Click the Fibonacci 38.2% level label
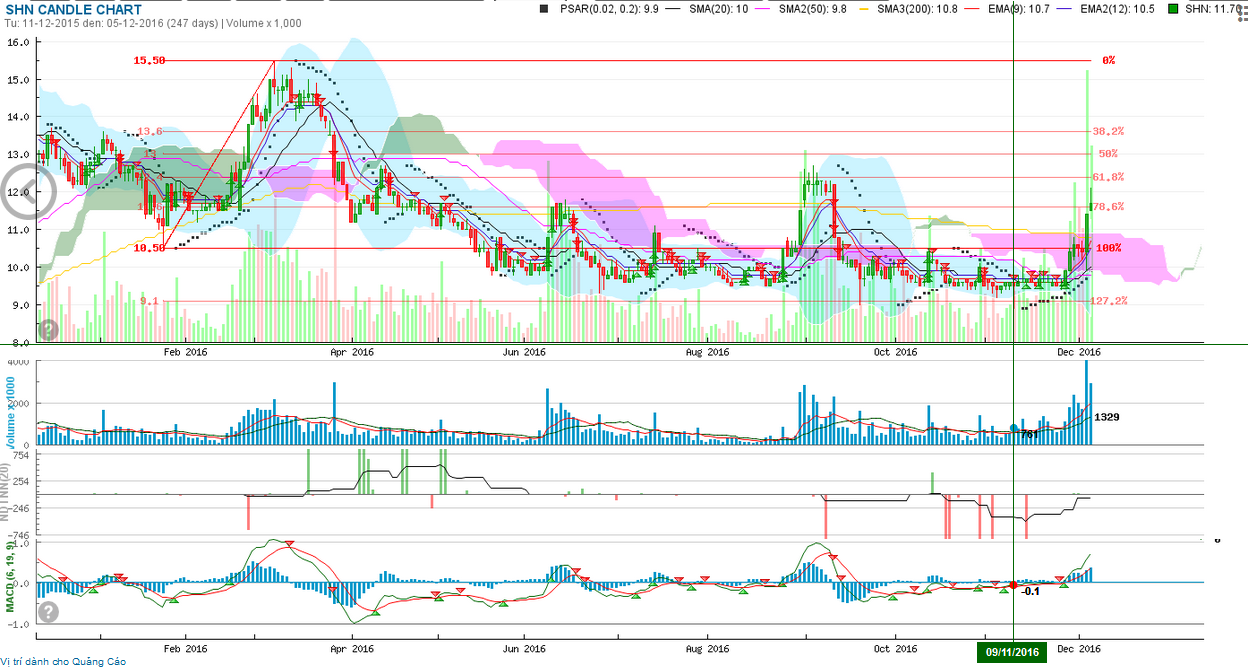Viewport: 1248px width, 668px height. [1108, 131]
